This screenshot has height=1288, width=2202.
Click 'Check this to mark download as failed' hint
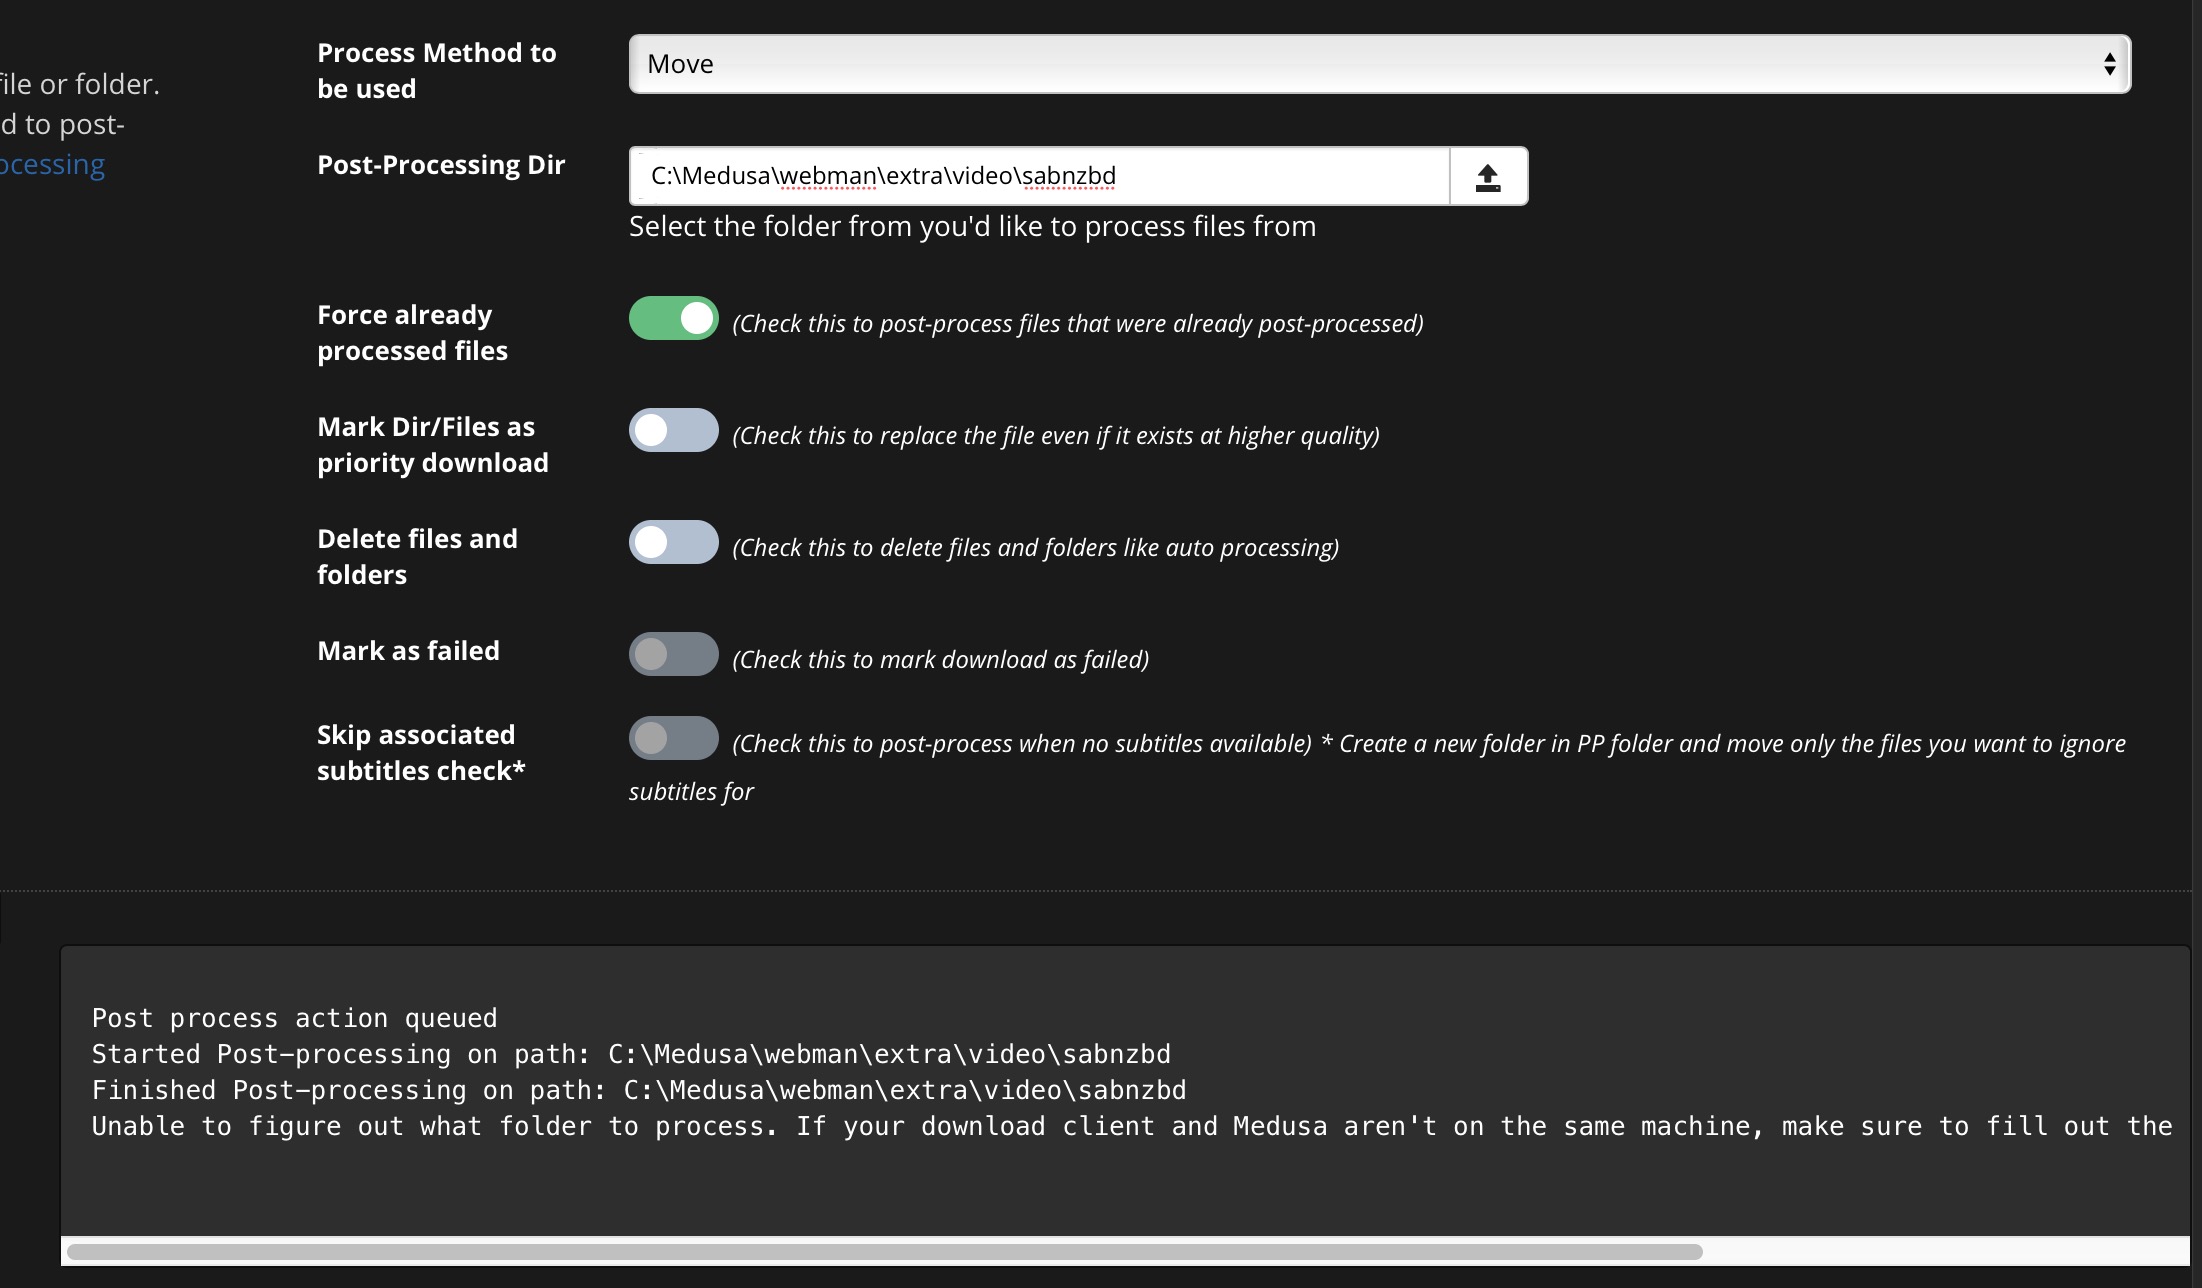(x=941, y=660)
